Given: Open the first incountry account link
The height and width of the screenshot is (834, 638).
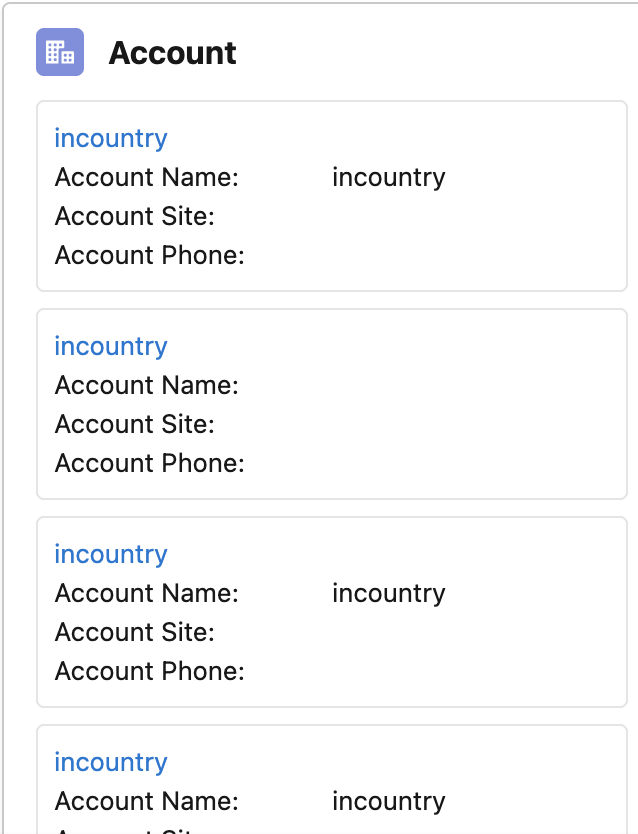Looking at the screenshot, I should coord(110,138).
